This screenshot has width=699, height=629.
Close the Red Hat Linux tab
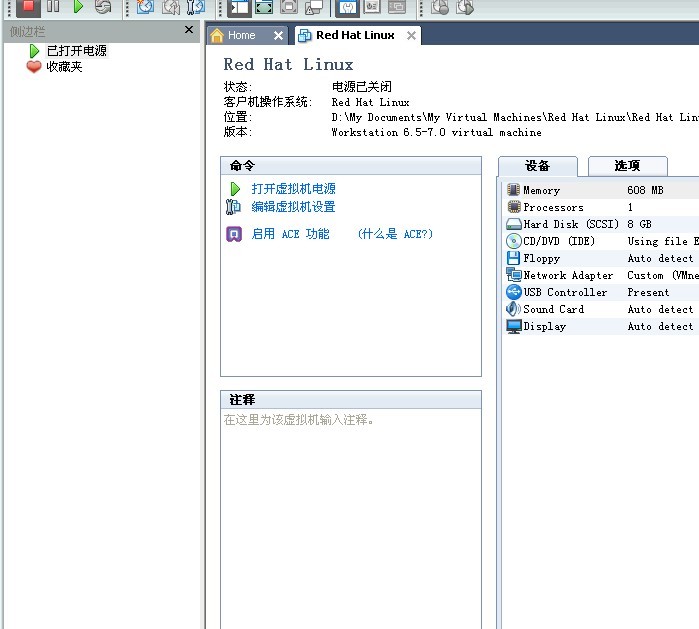click(x=411, y=35)
